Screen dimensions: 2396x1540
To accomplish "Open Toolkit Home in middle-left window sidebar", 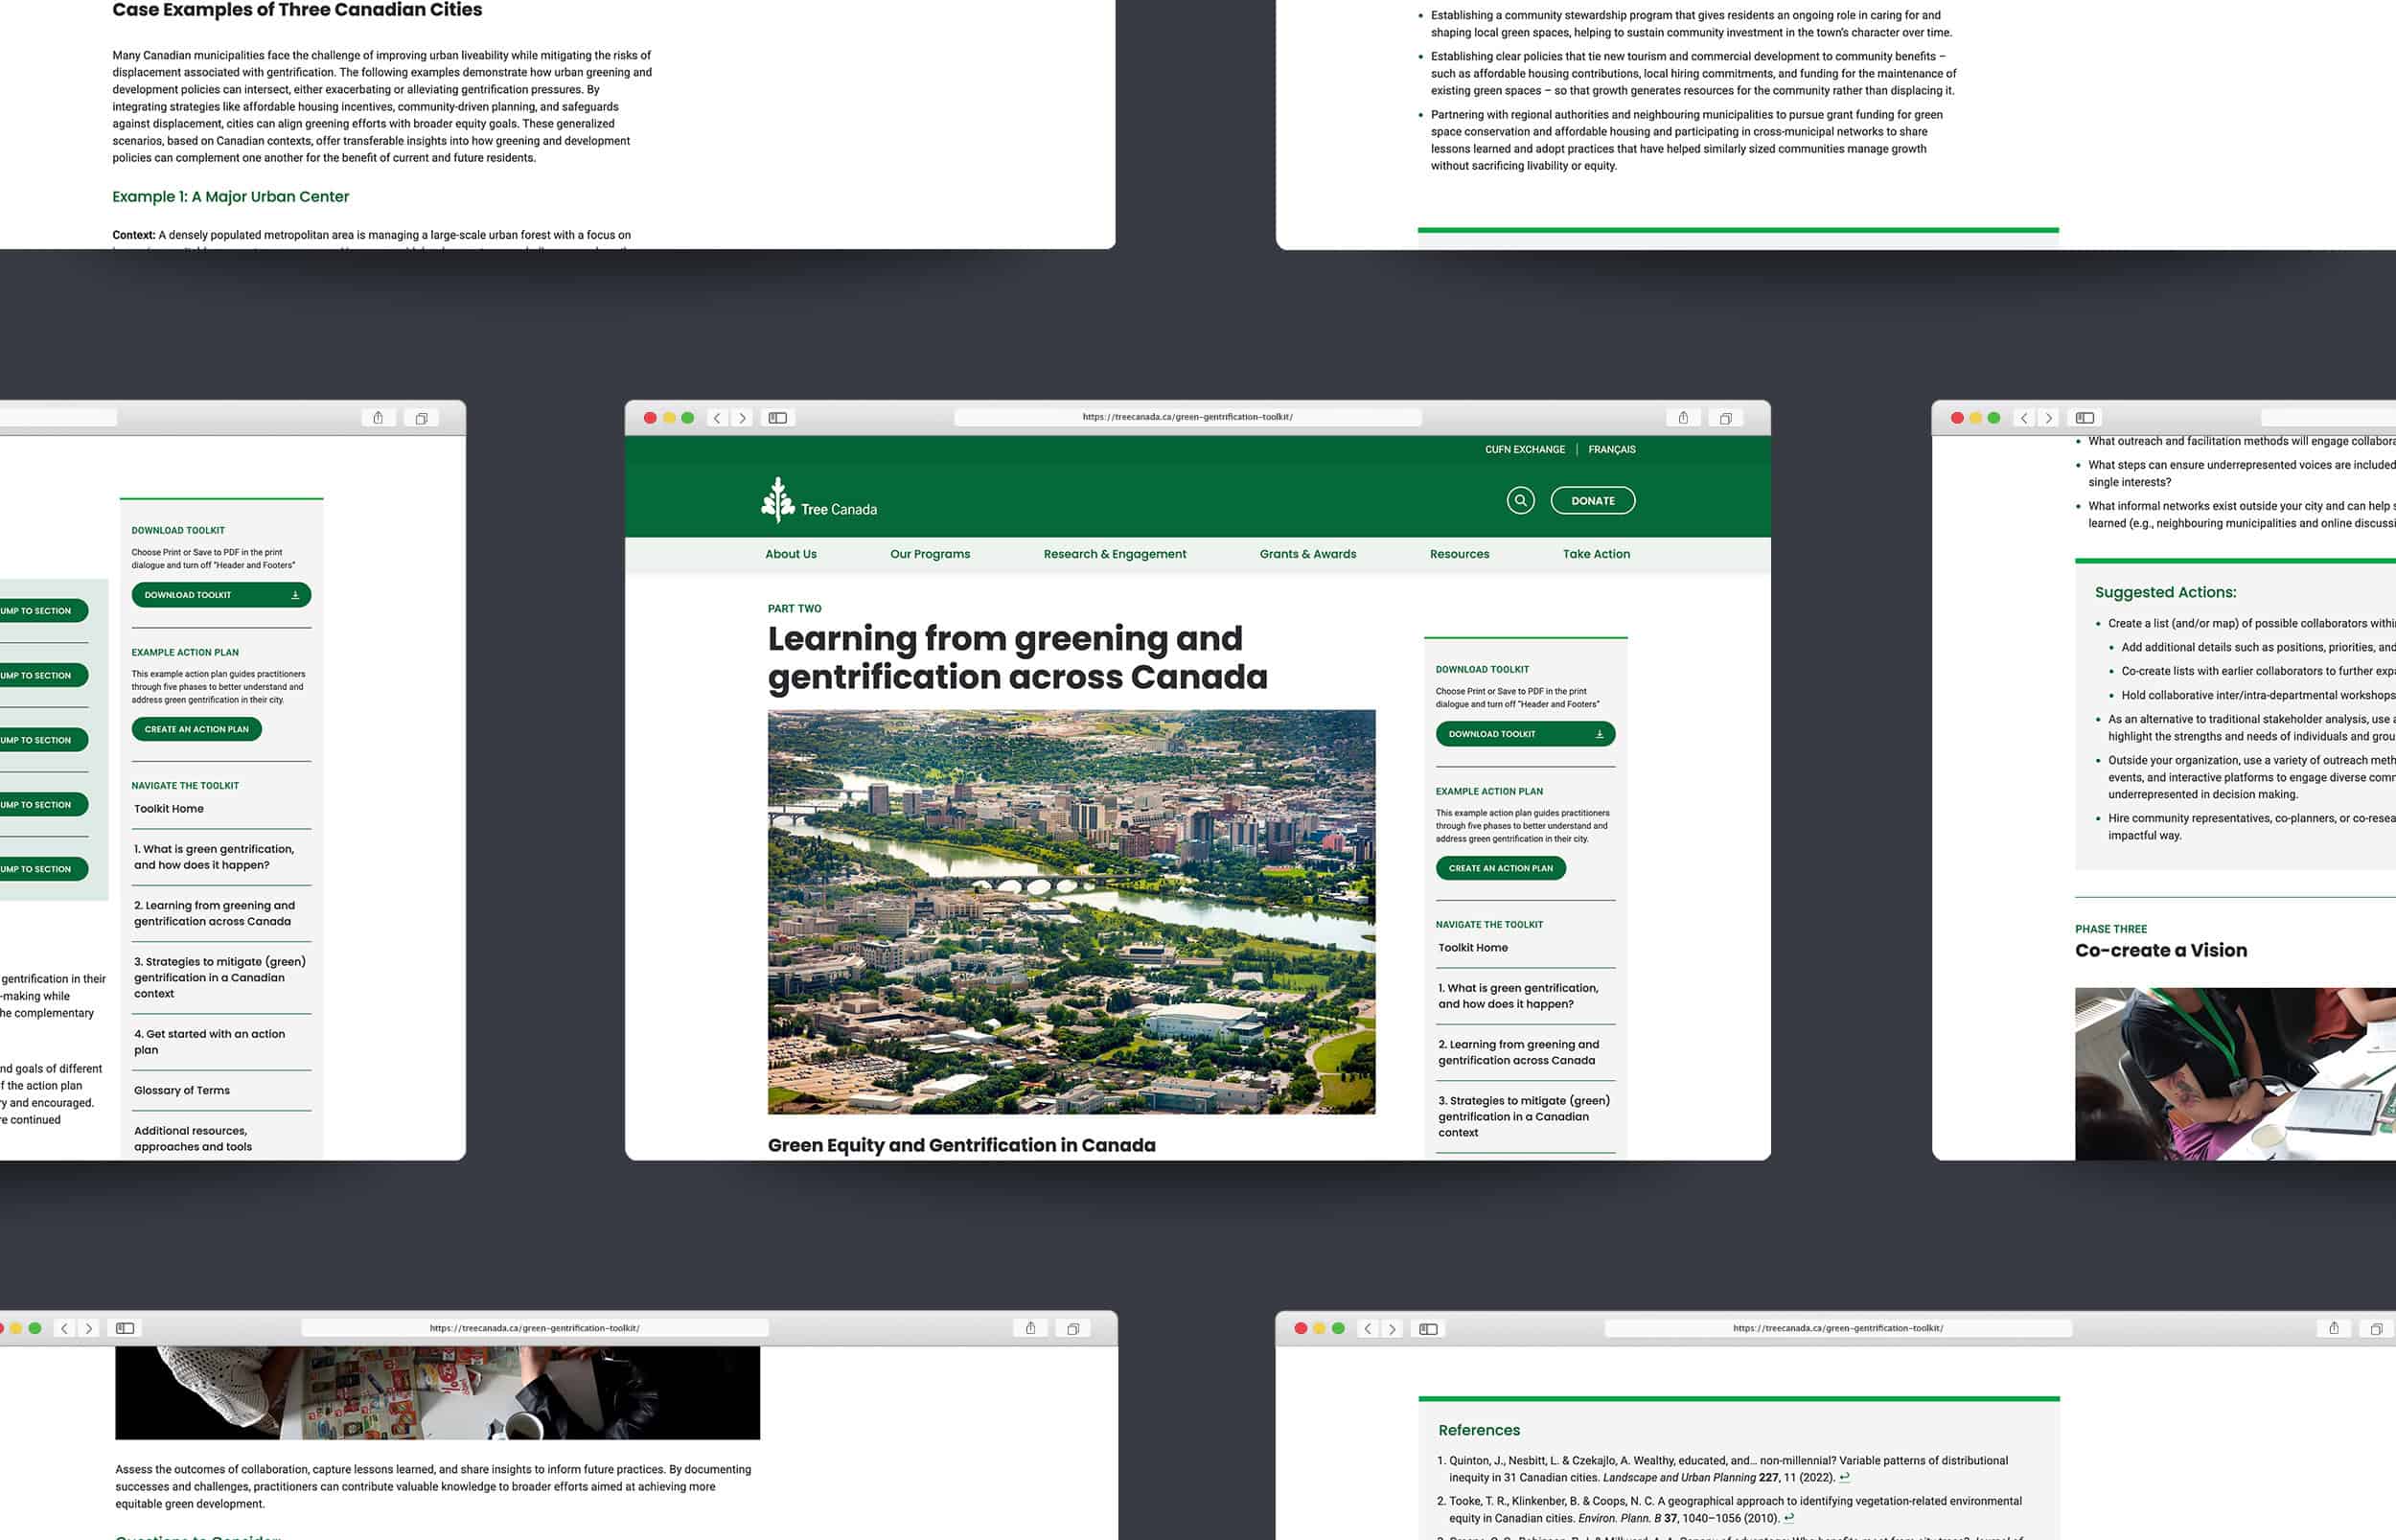I will click(x=169, y=809).
